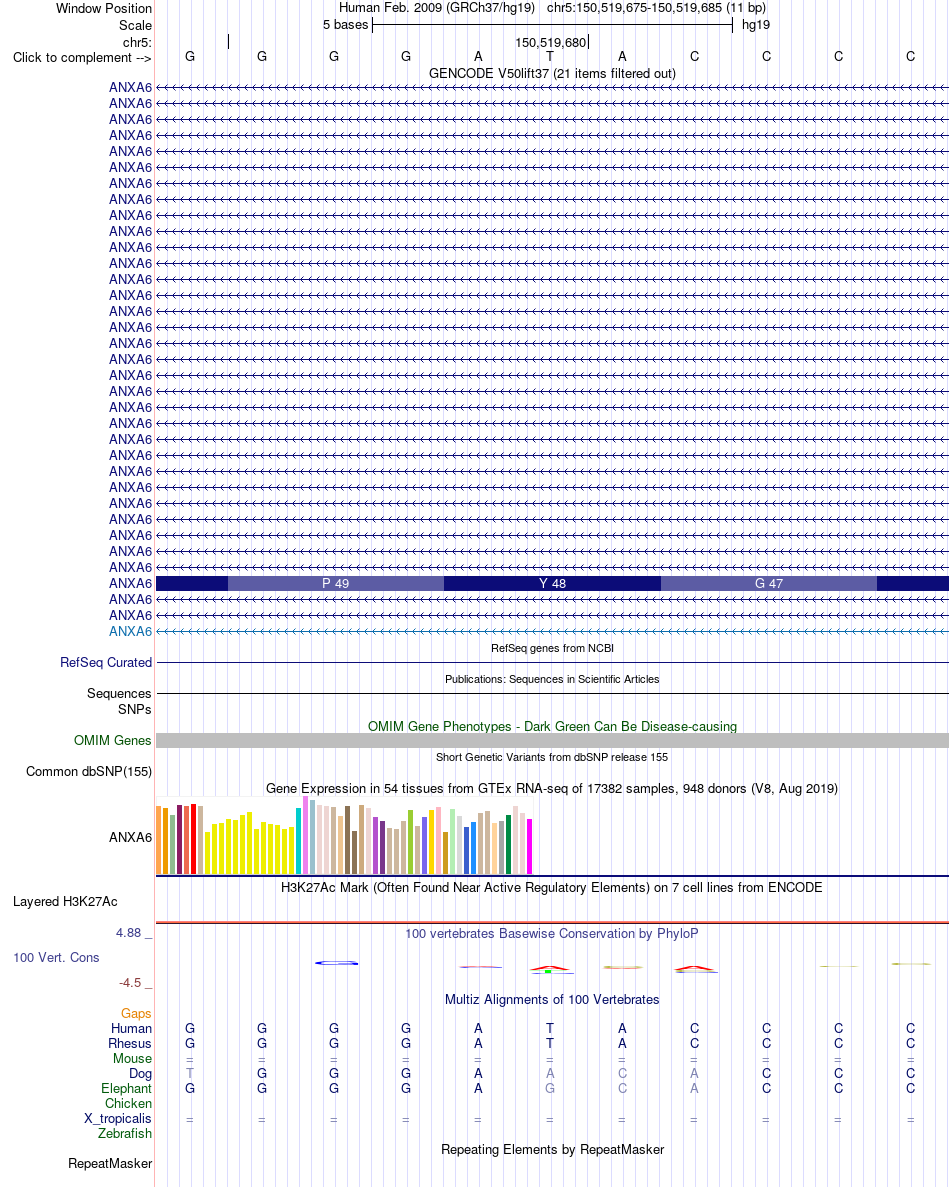Viewport: 950px width, 1187px height.
Task: Click the magenta bar in GTEx chart
Action: [530, 846]
